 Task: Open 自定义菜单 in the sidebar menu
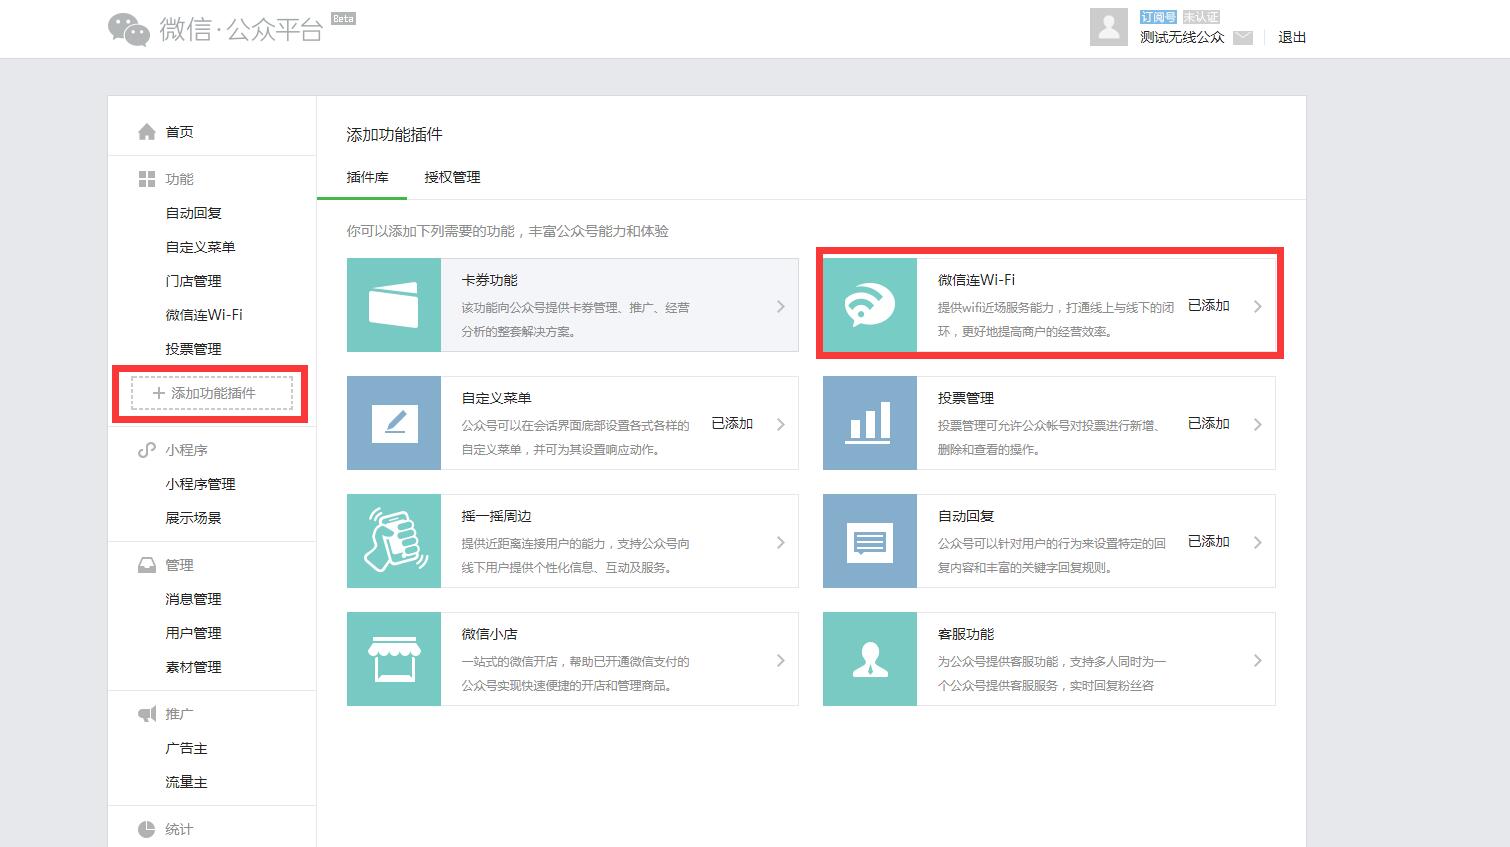200,247
